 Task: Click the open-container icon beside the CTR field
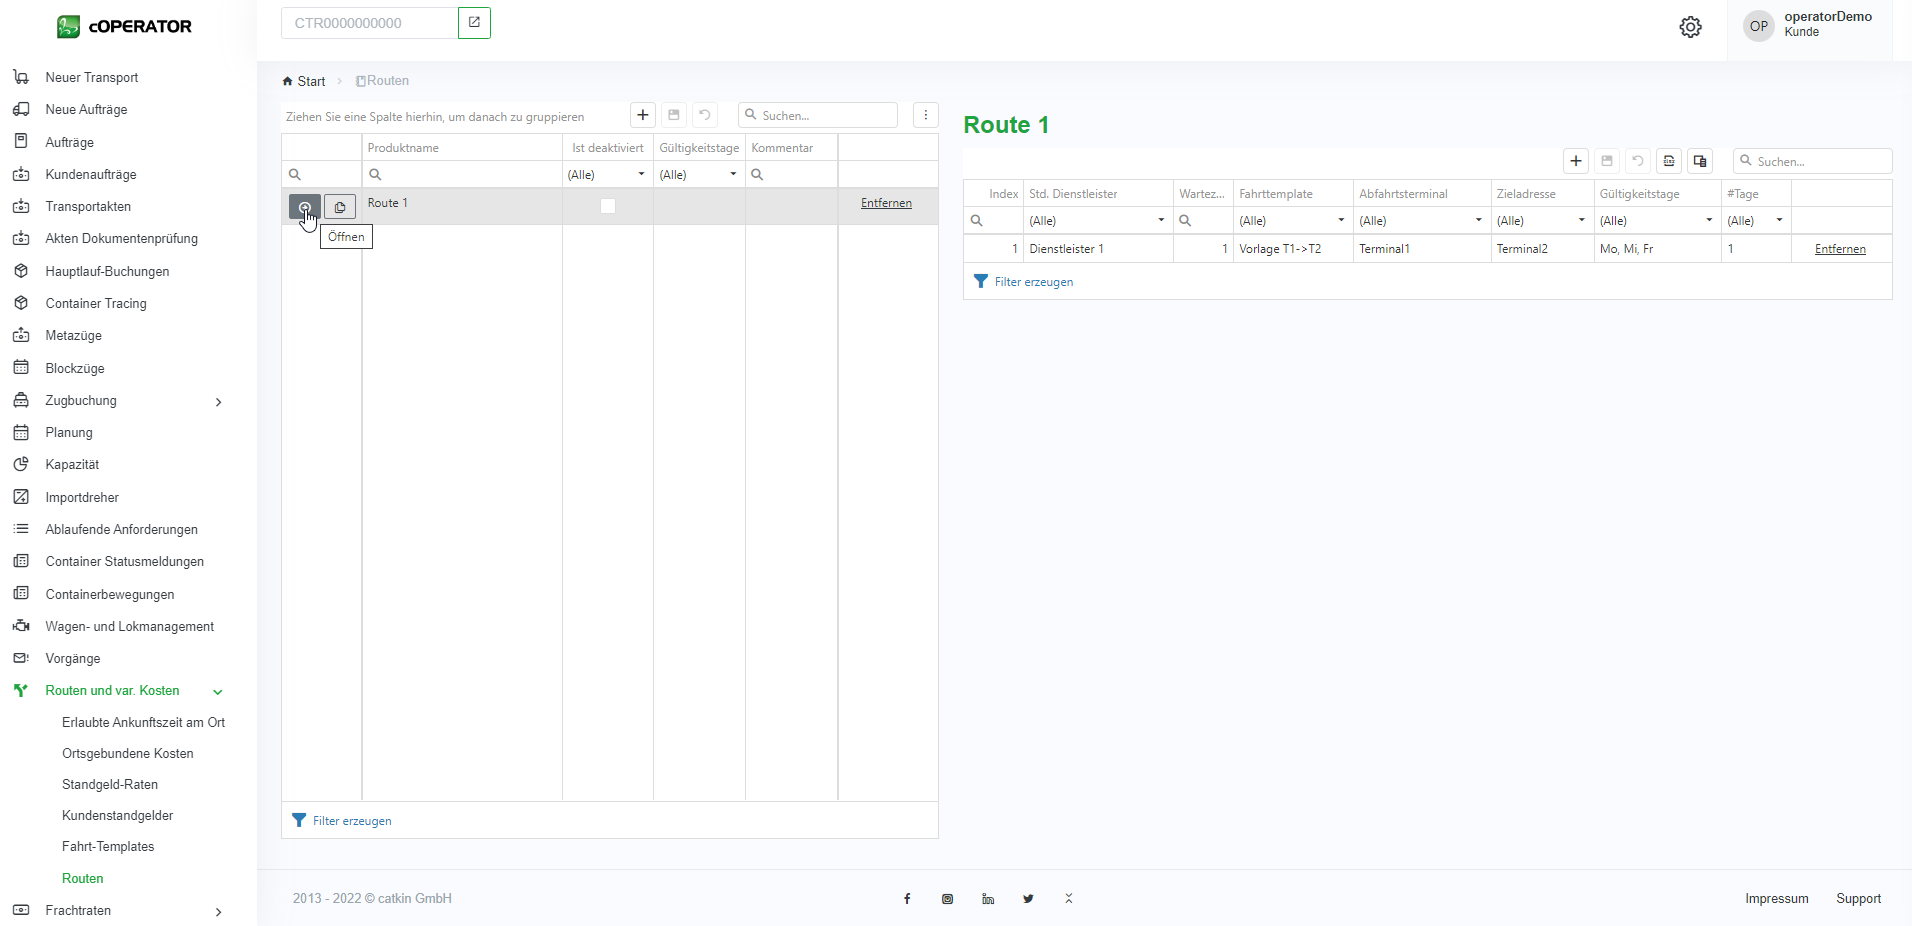point(474,23)
